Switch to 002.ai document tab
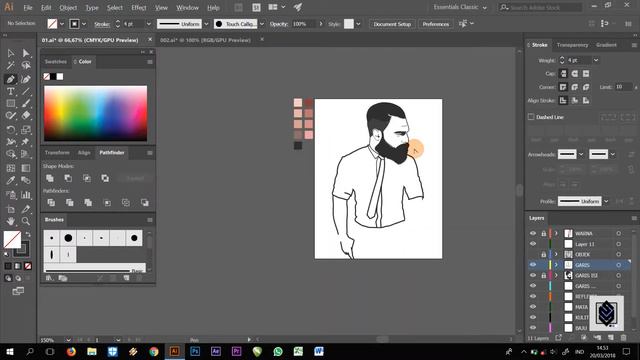Viewport: 640px width, 360px height. click(205, 40)
